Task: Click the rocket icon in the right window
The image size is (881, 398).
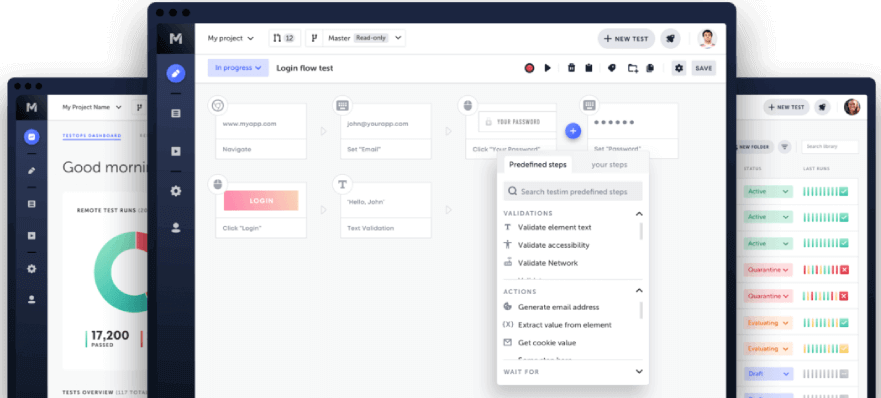Action: (x=823, y=107)
